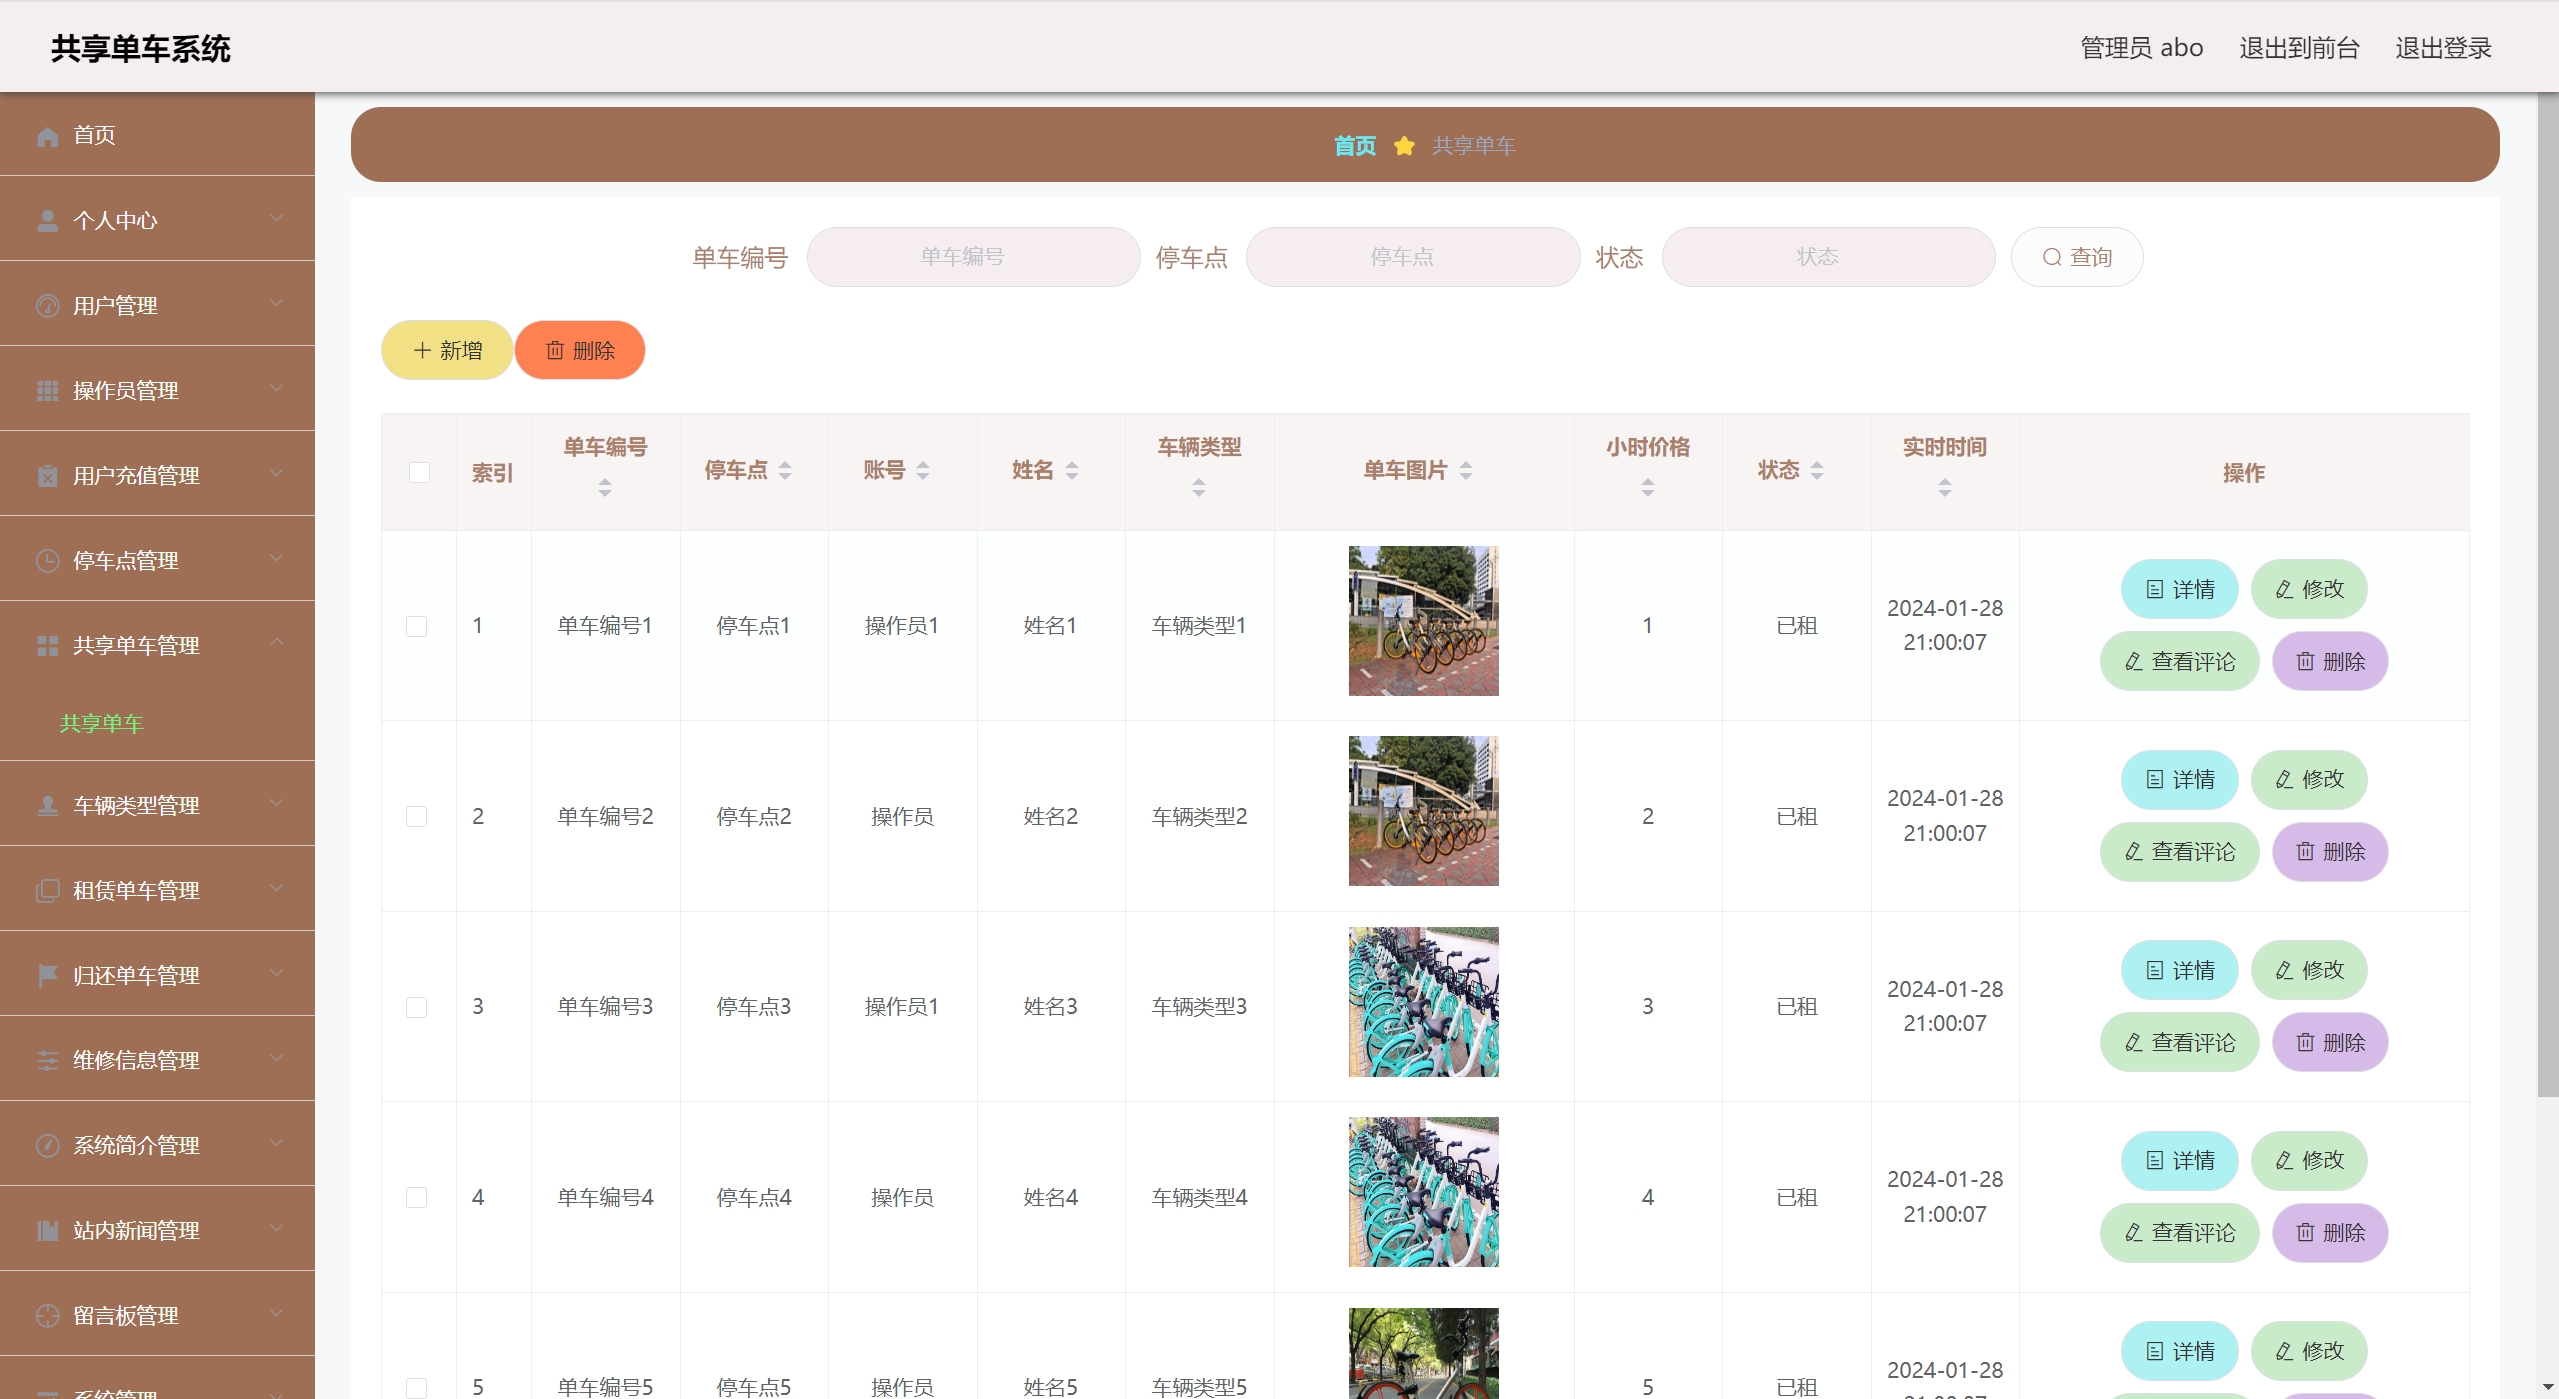The width and height of the screenshot is (2559, 1399).
Task: Open the bike thumbnail image in row 3
Action: tap(1423, 1002)
